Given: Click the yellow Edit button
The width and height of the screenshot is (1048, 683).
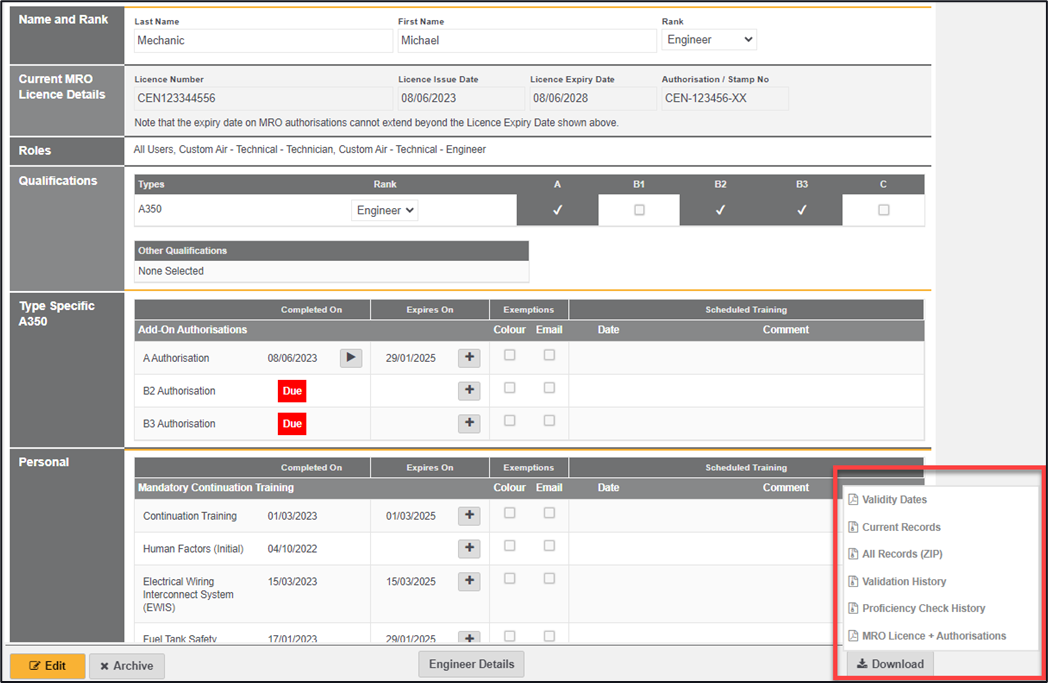Looking at the screenshot, I should pos(47,666).
